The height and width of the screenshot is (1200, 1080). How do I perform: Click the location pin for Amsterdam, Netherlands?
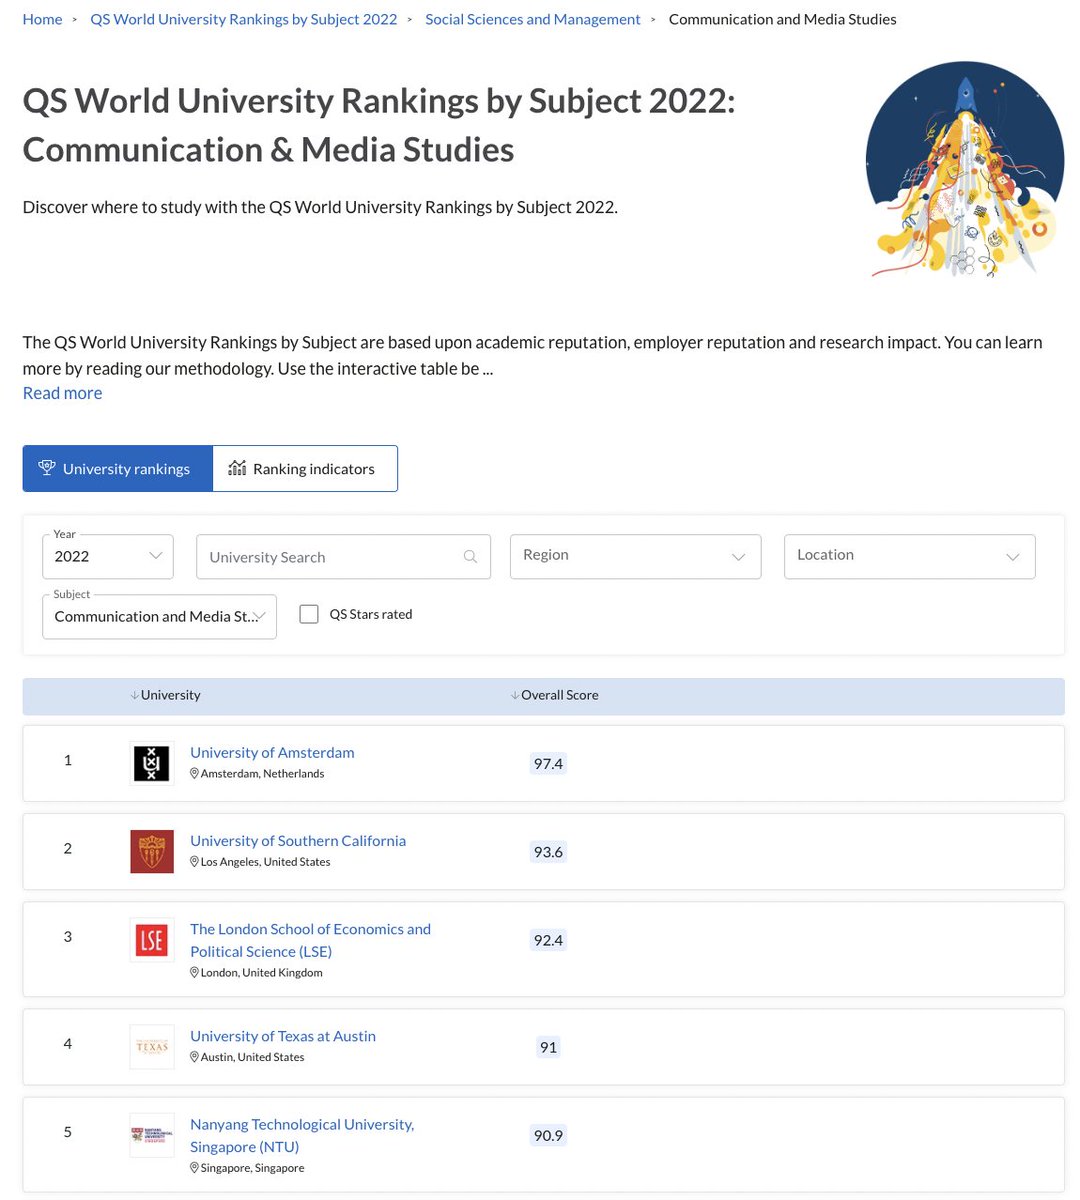[x=195, y=773]
